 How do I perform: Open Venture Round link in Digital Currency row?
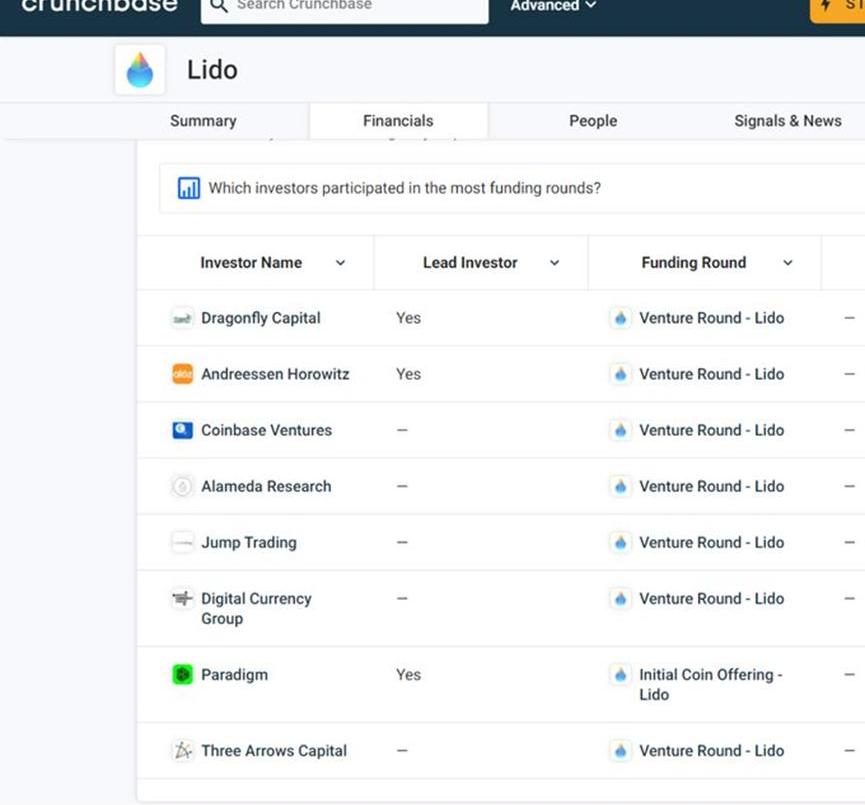[x=712, y=599]
